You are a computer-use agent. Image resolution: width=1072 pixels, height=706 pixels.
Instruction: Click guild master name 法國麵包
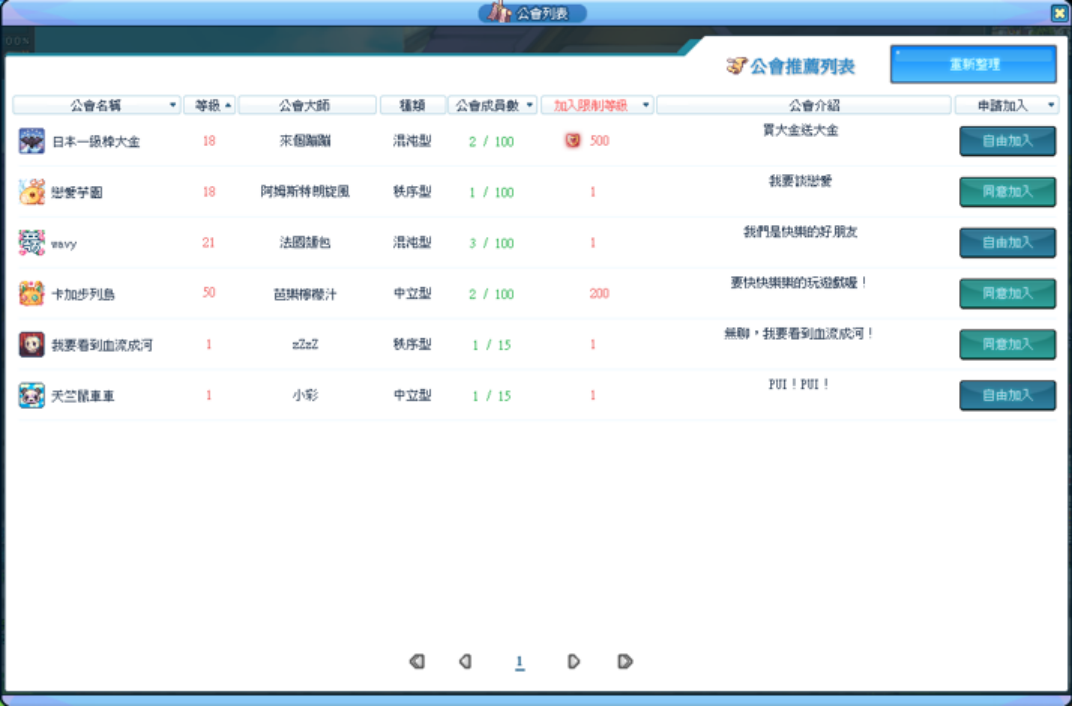click(x=305, y=243)
